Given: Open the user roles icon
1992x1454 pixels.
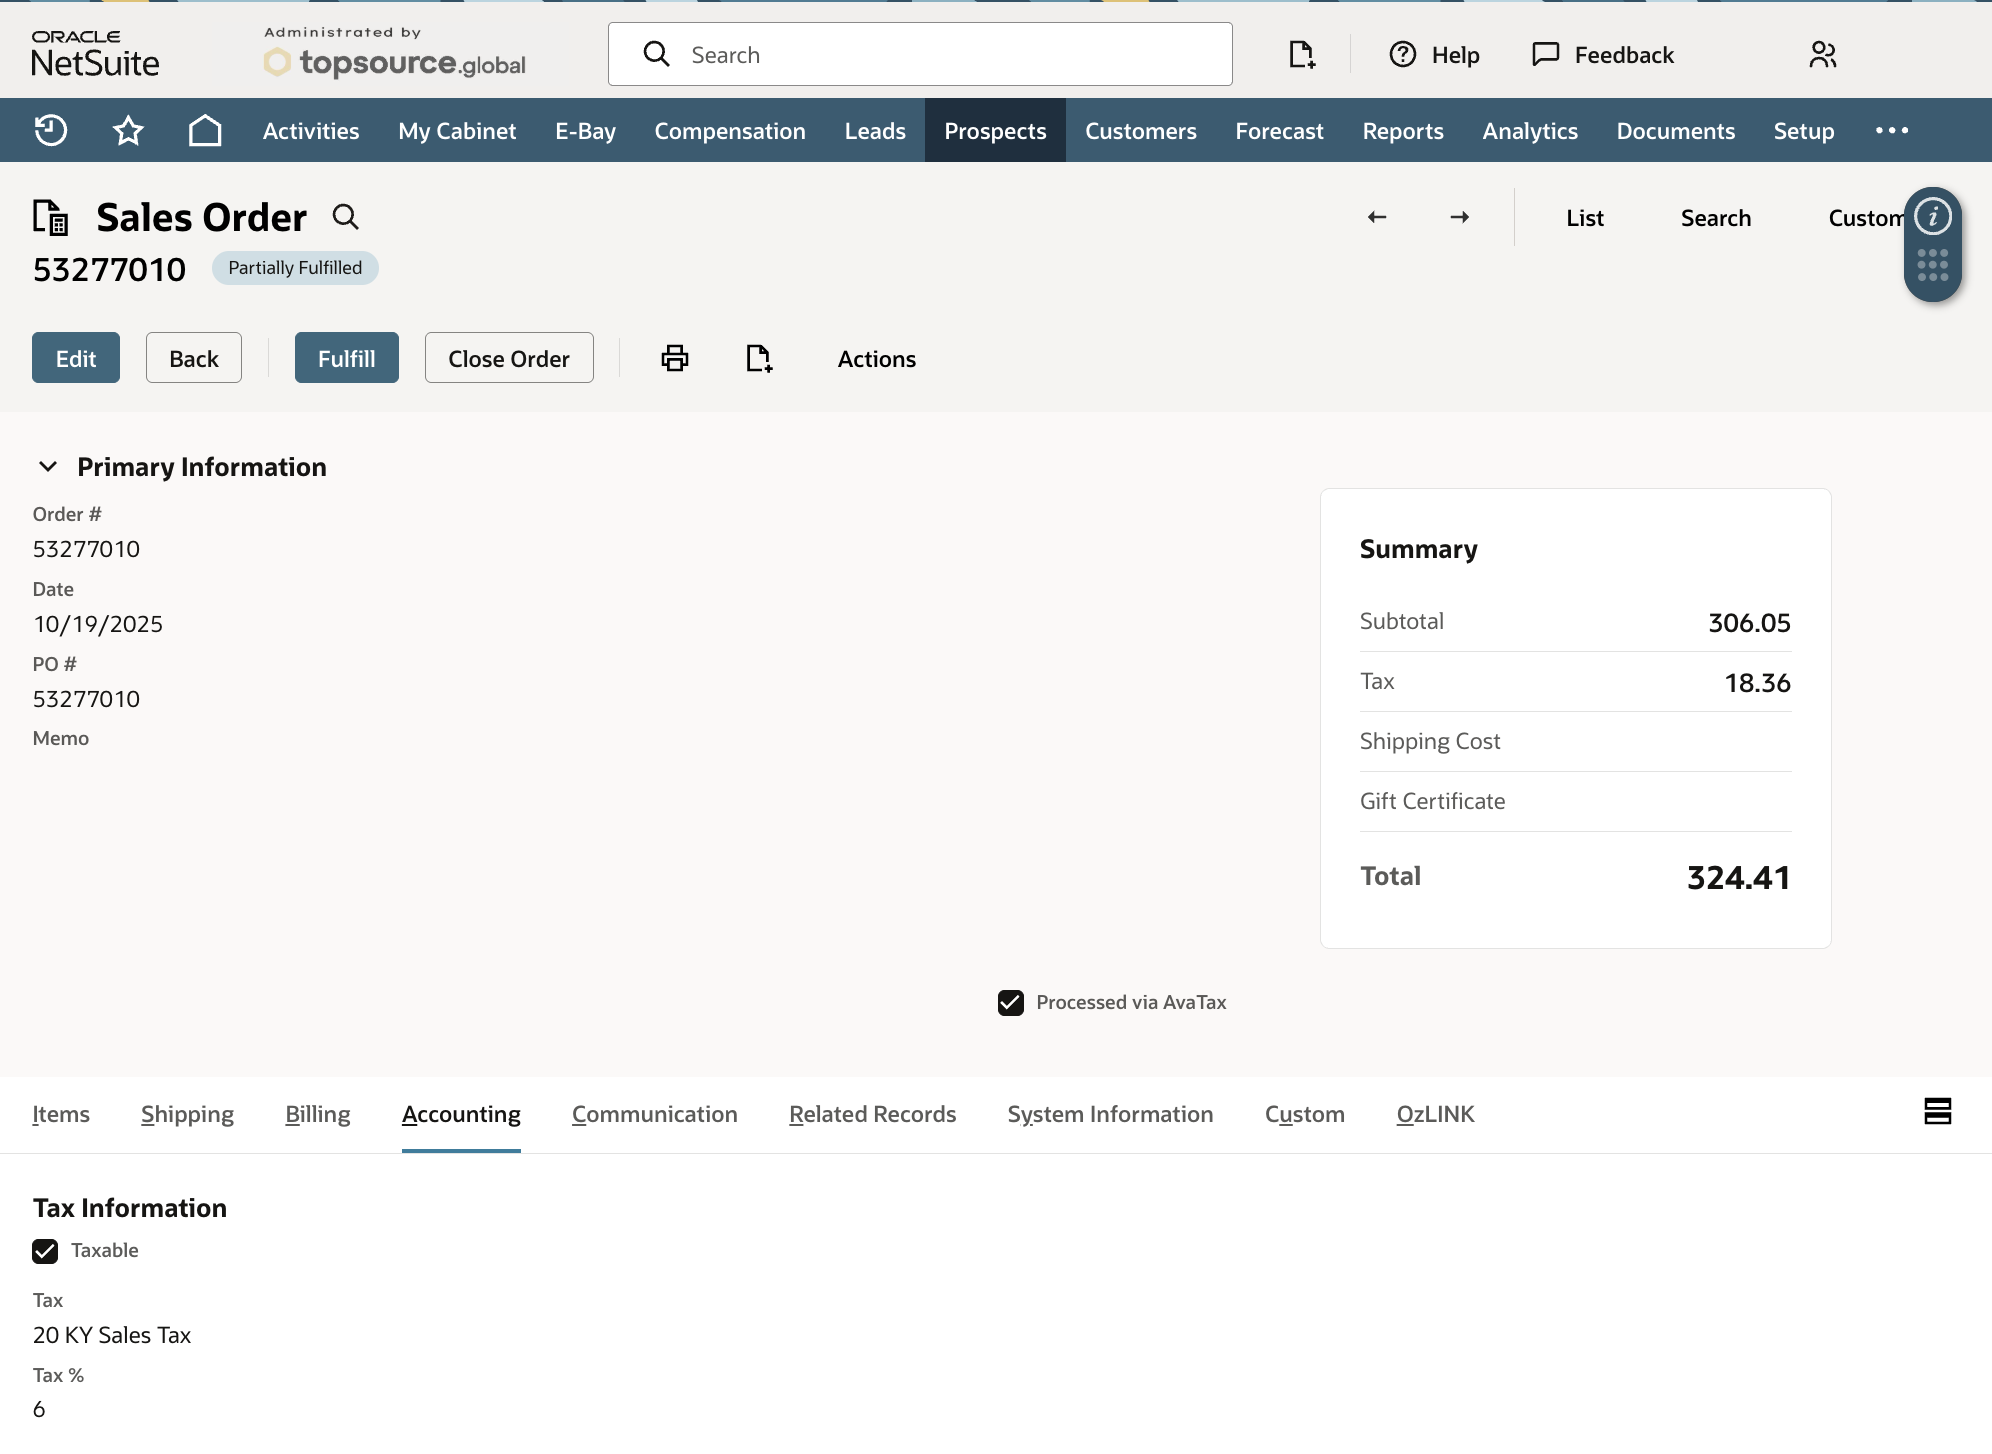Looking at the screenshot, I should coord(1823,54).
